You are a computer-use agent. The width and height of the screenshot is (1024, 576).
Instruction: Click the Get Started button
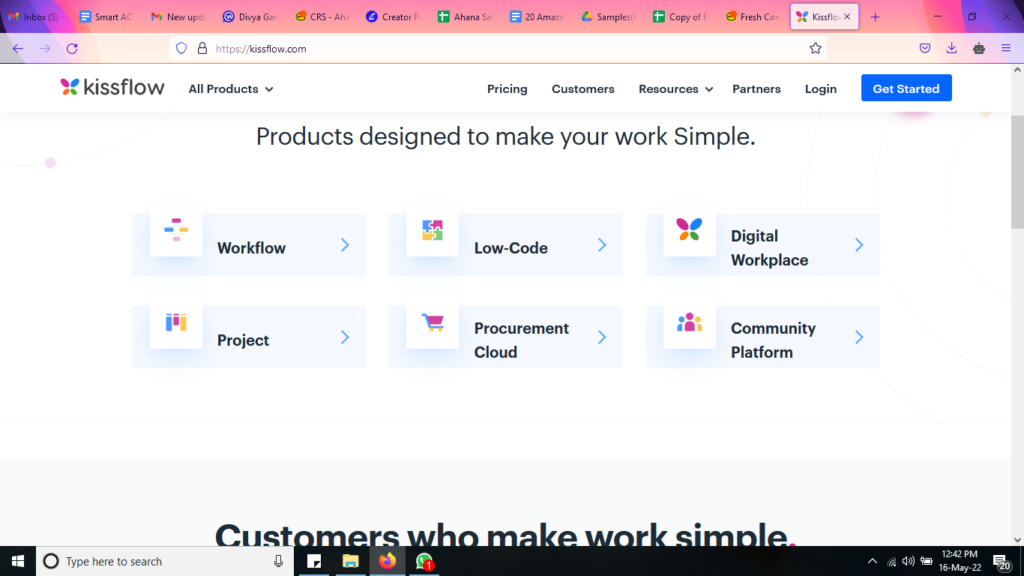coord(906,88)
